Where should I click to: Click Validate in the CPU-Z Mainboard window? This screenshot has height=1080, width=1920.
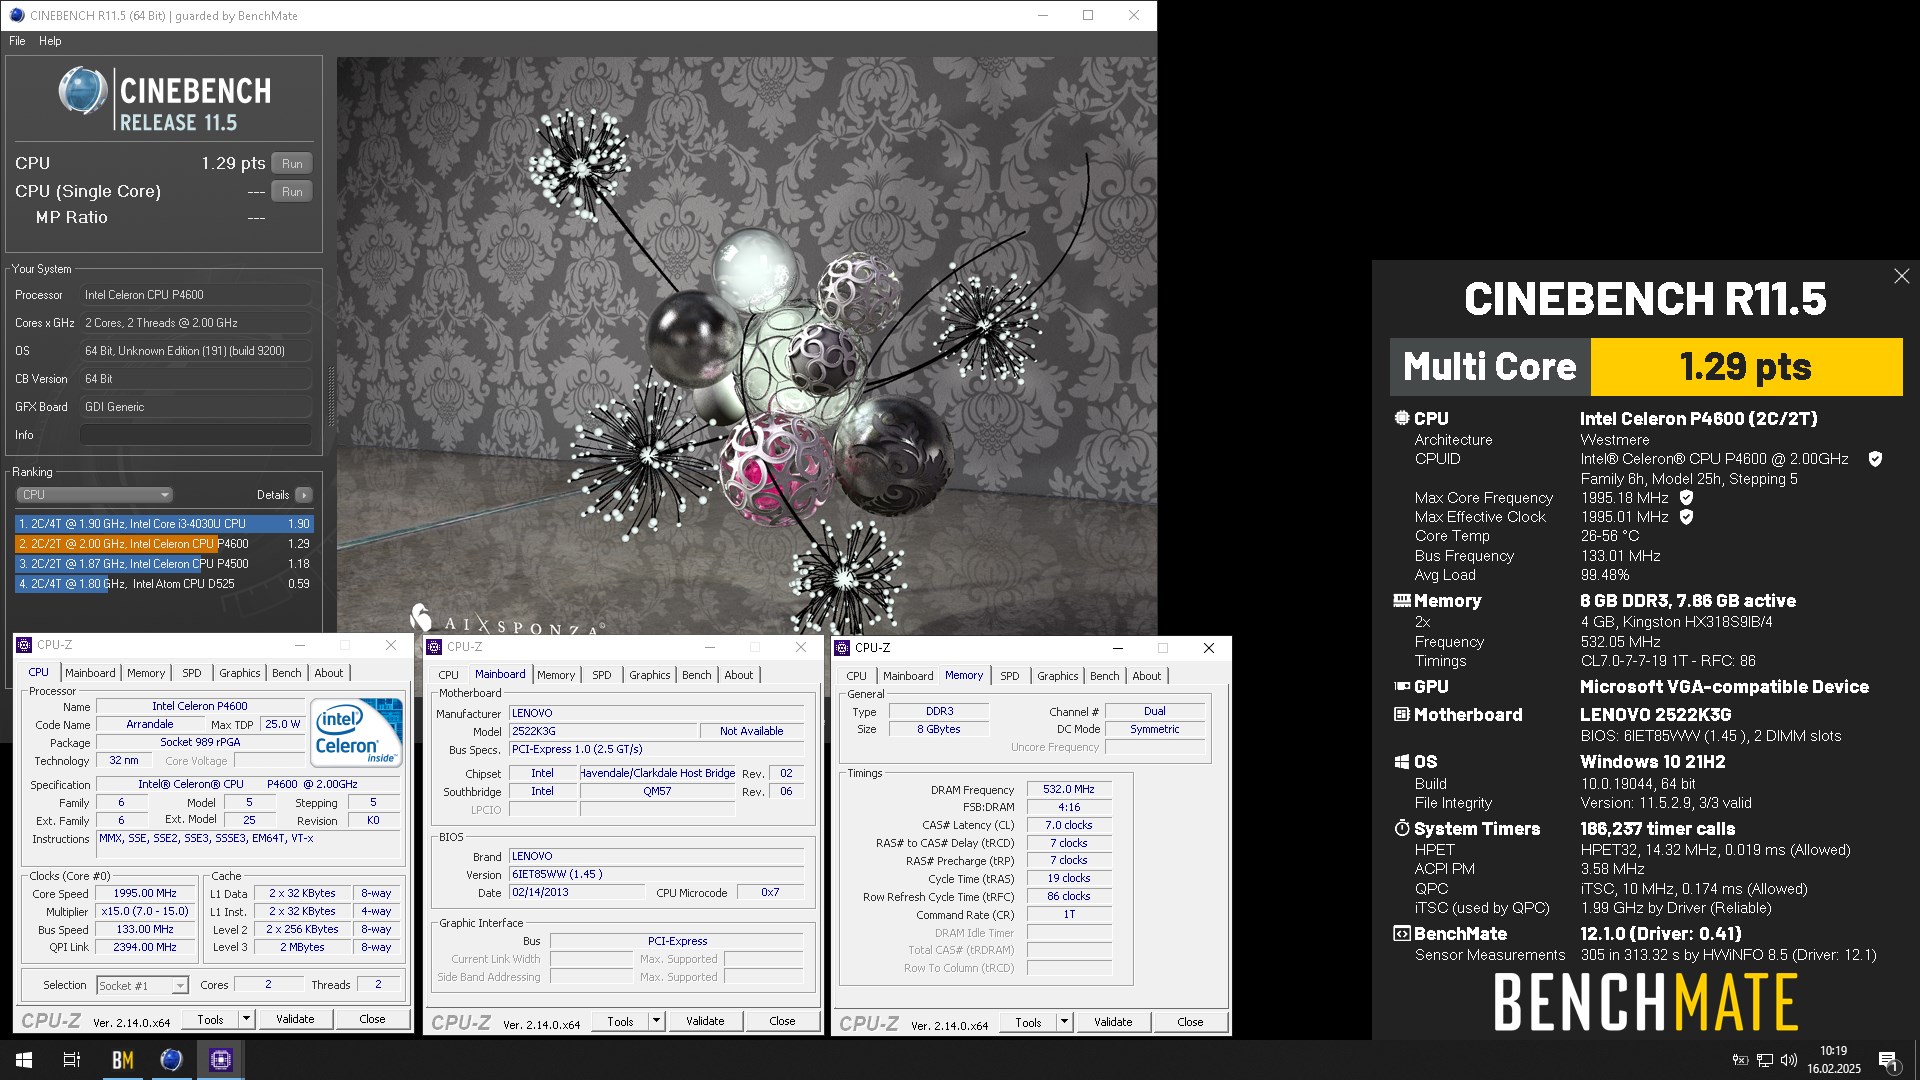pyautogui.click(x=705, y=1021)
